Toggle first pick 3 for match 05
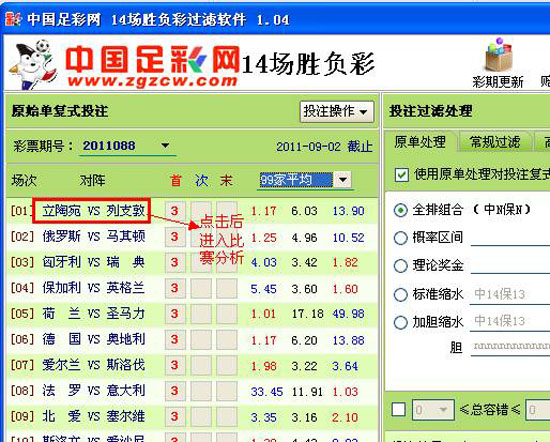 click(175, 314)
